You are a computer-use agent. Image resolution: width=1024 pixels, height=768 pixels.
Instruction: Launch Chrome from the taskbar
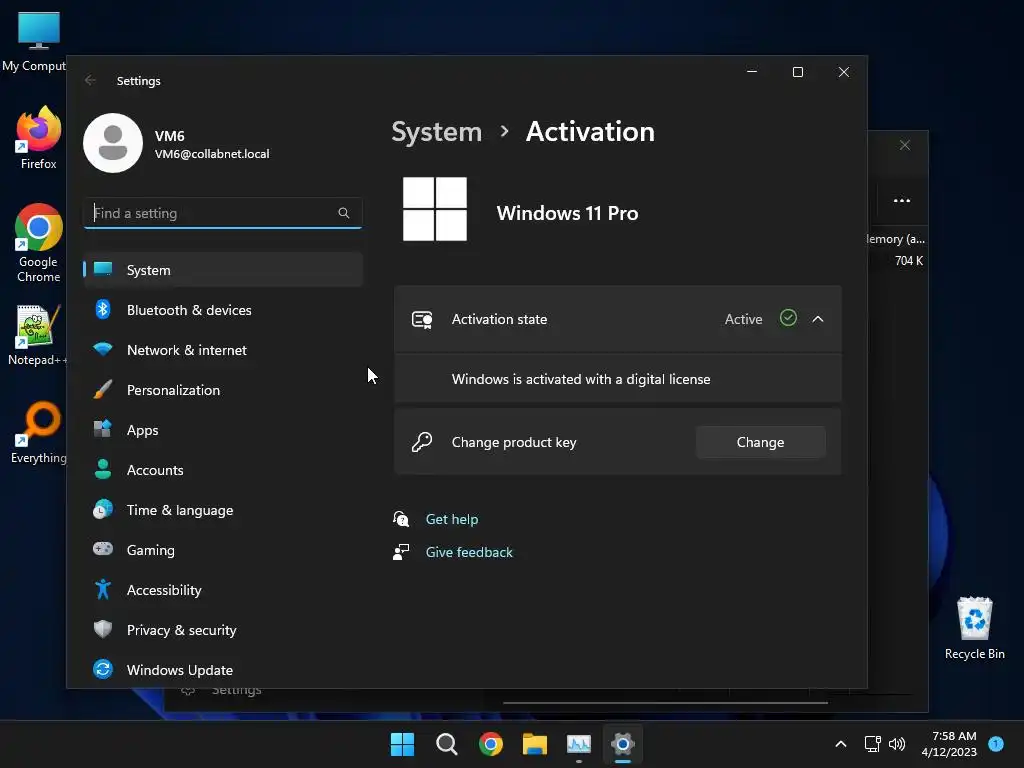coord(490,744)
